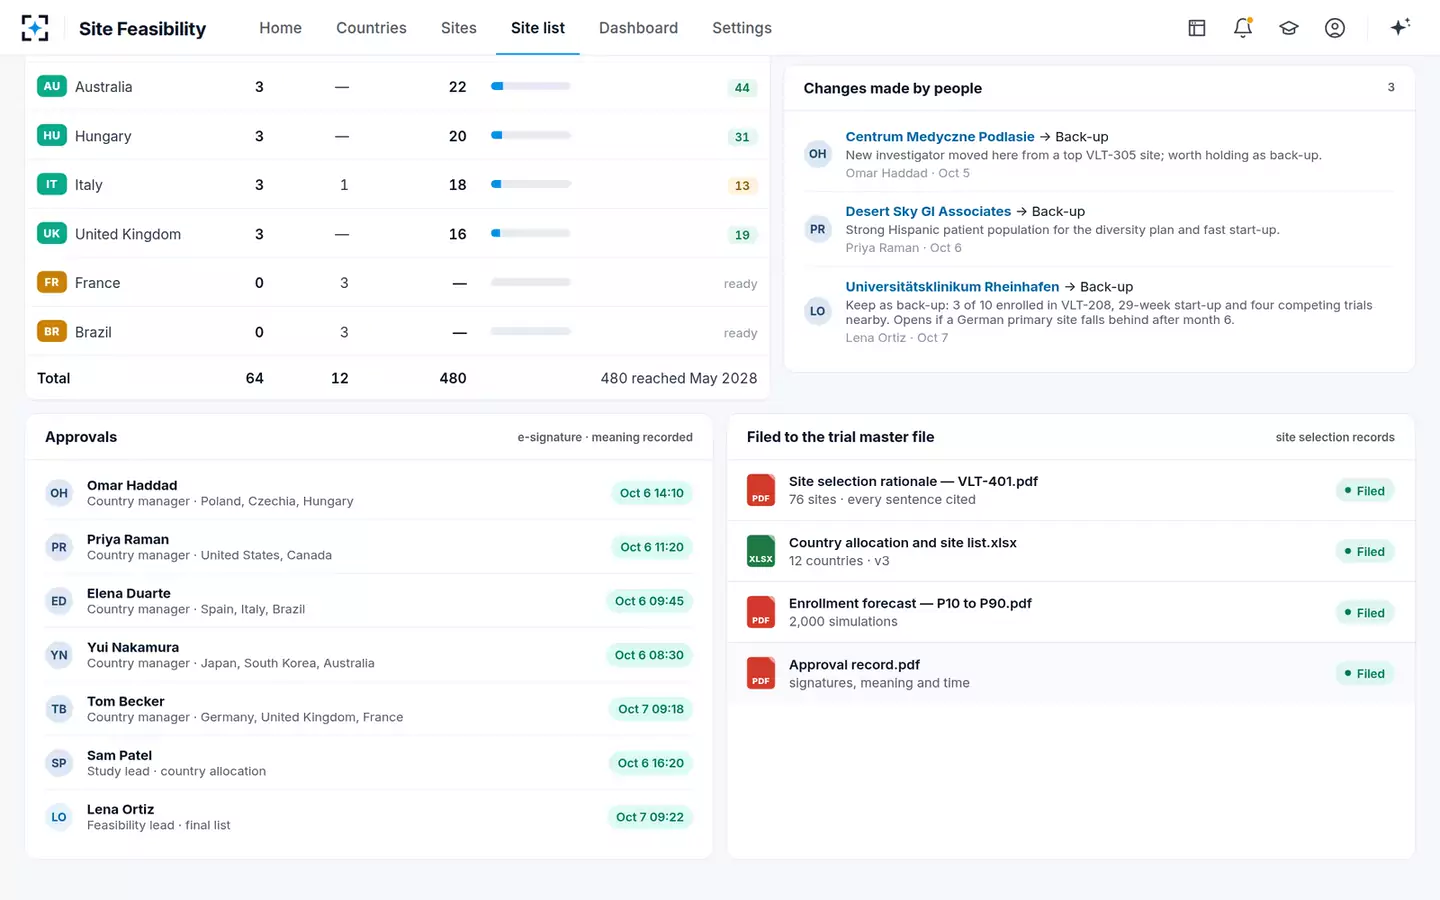The image size is (1440, 900).
Task: Open Desert Sky GI Associates link
Action: pyautogui.click(x=928, y=212)
